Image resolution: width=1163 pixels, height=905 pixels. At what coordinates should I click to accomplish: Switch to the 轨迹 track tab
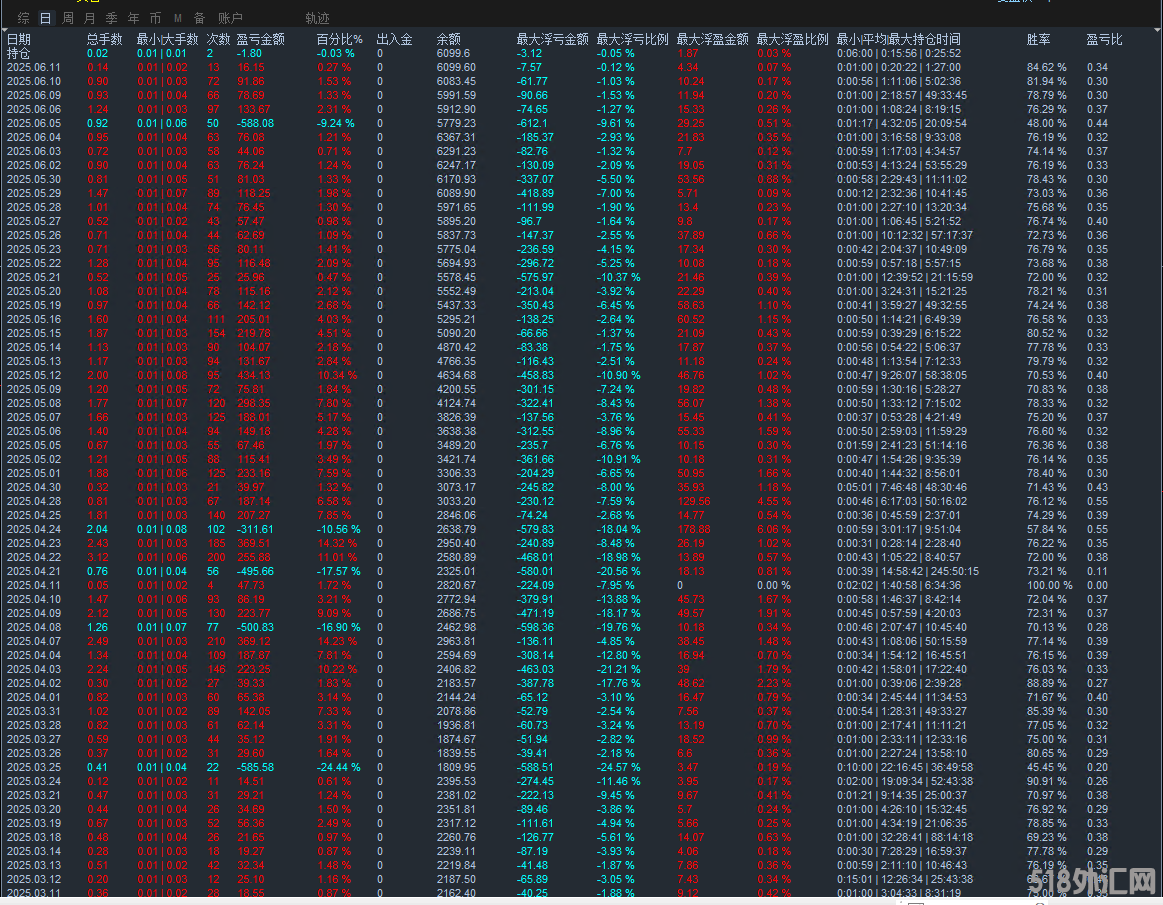tap(317, 18)
